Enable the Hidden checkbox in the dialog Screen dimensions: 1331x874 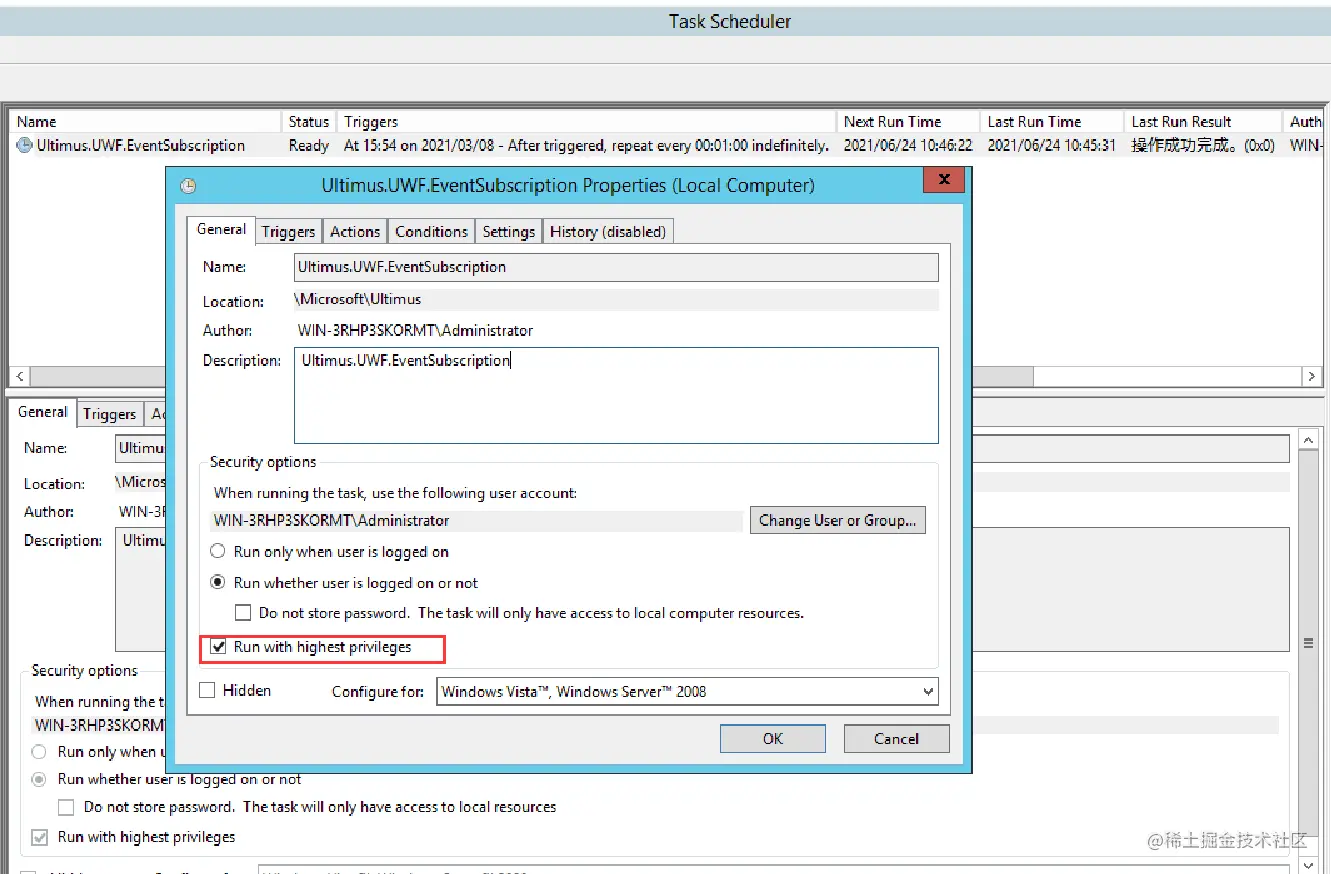[x=207, y=690]
